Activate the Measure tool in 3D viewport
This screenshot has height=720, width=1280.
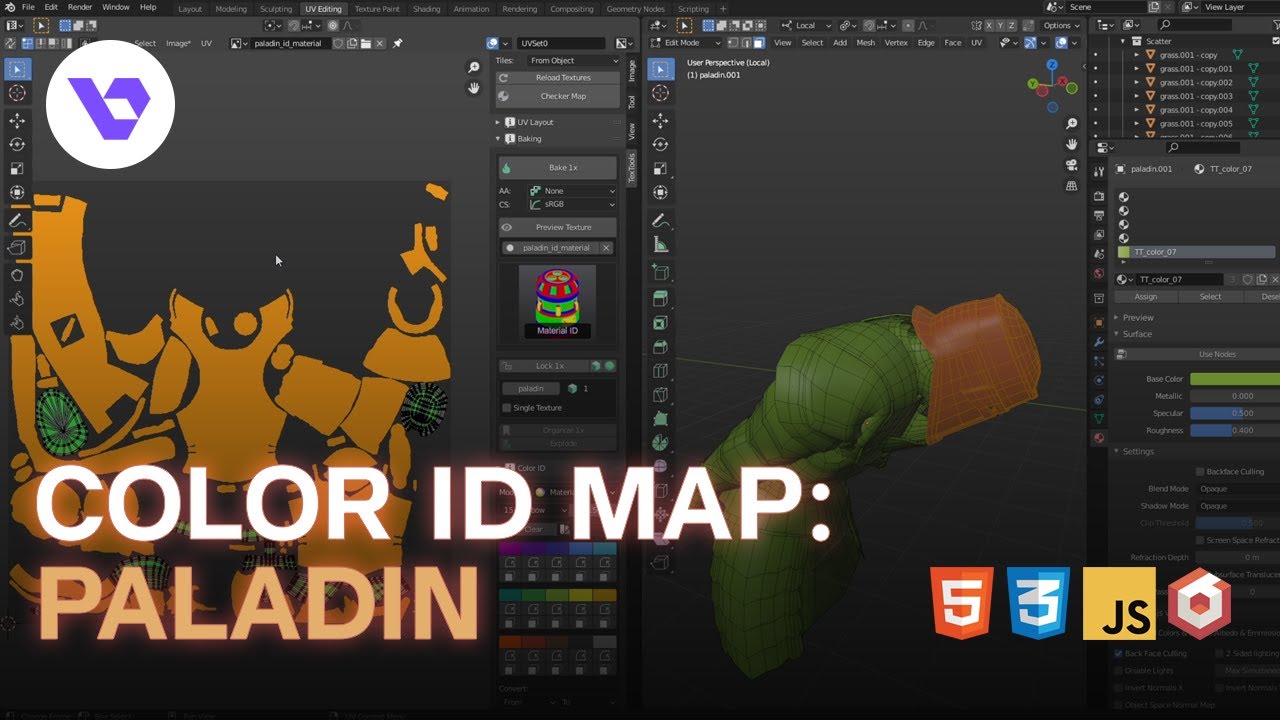[x=660, y=243]
